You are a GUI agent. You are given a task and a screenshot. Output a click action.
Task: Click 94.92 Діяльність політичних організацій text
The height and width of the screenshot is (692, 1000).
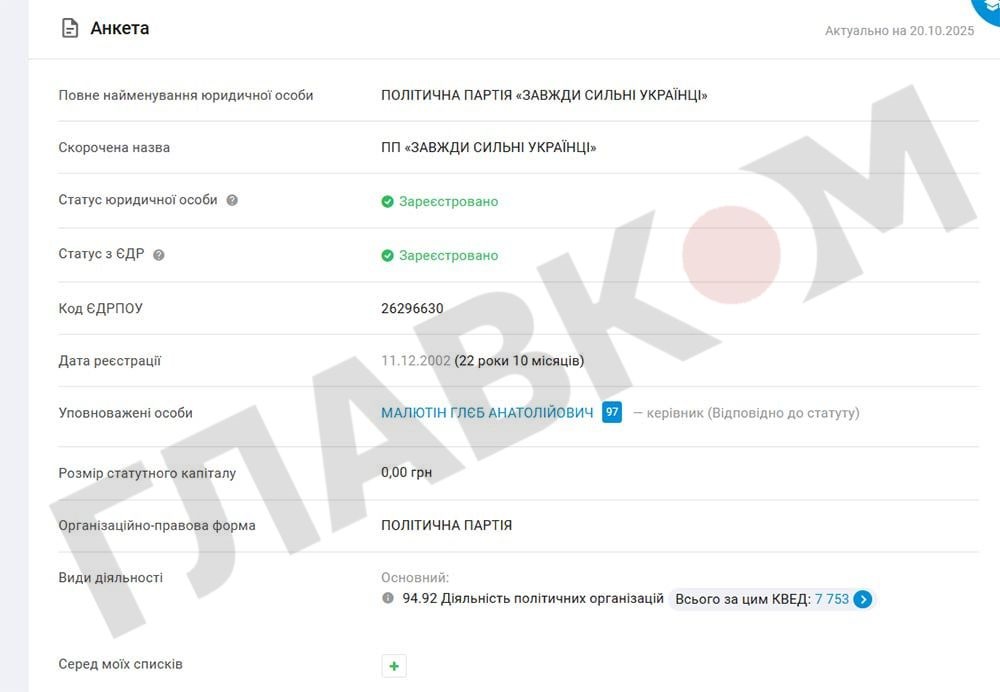point(533,598)
